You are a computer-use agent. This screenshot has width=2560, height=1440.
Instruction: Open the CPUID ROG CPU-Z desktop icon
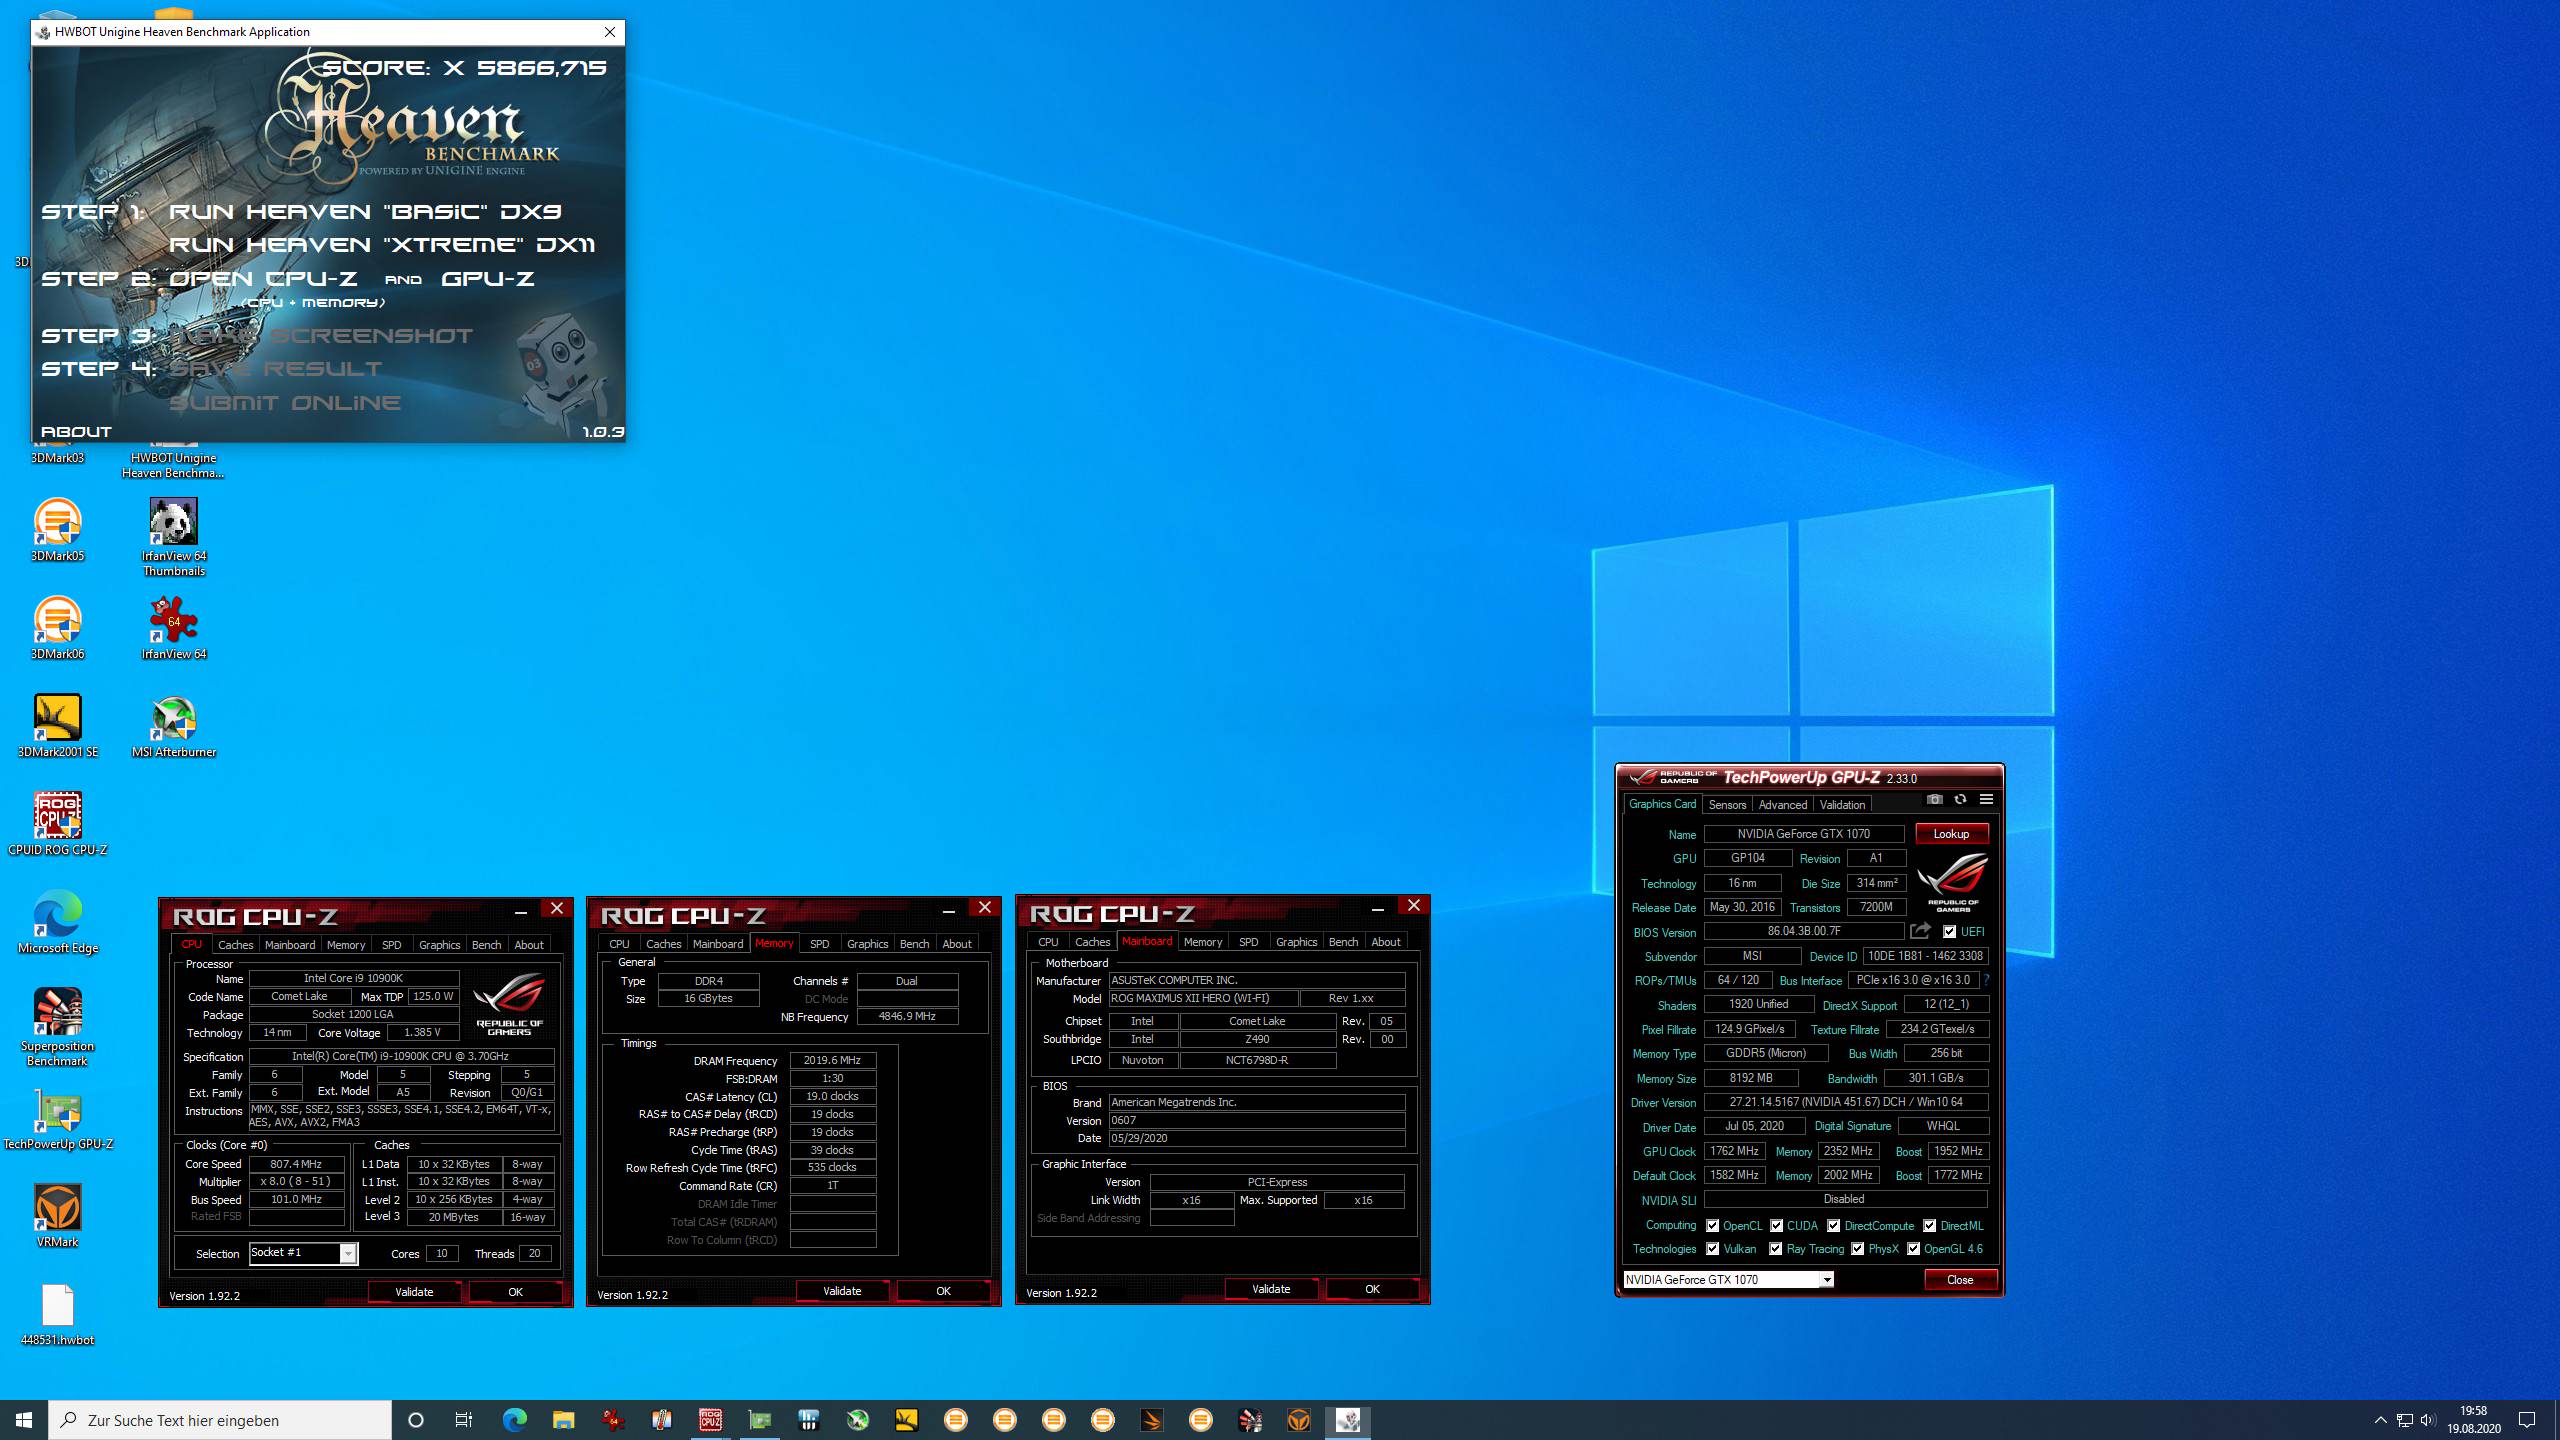coord(57,825)
